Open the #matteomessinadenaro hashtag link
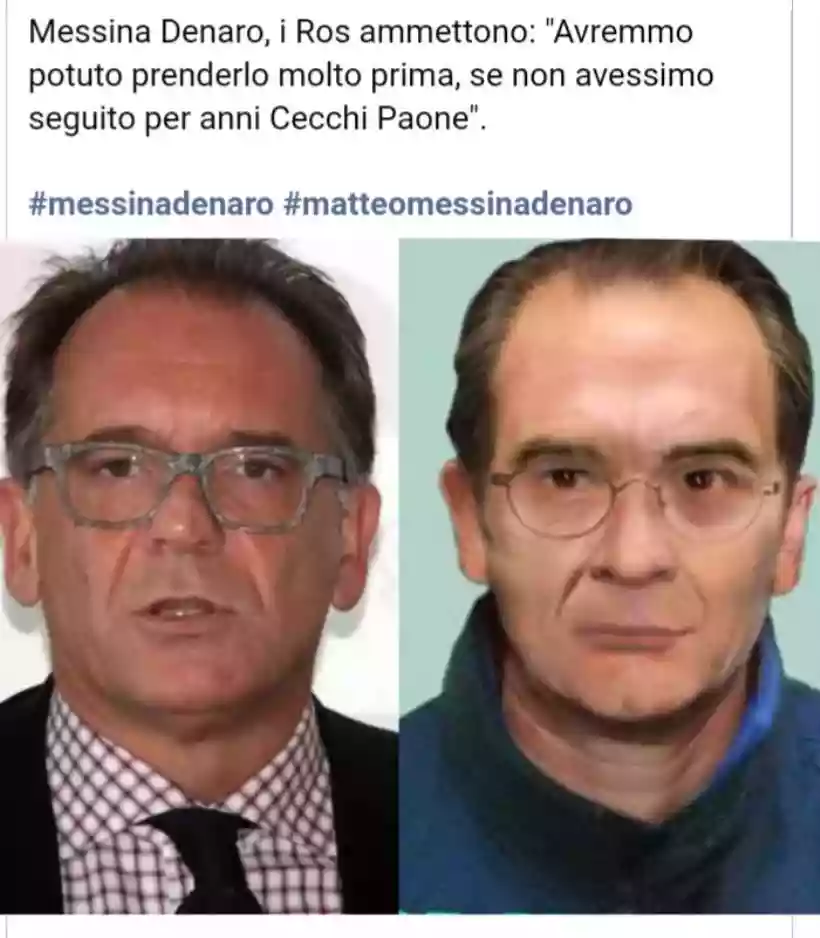 (x=458, y=204)
